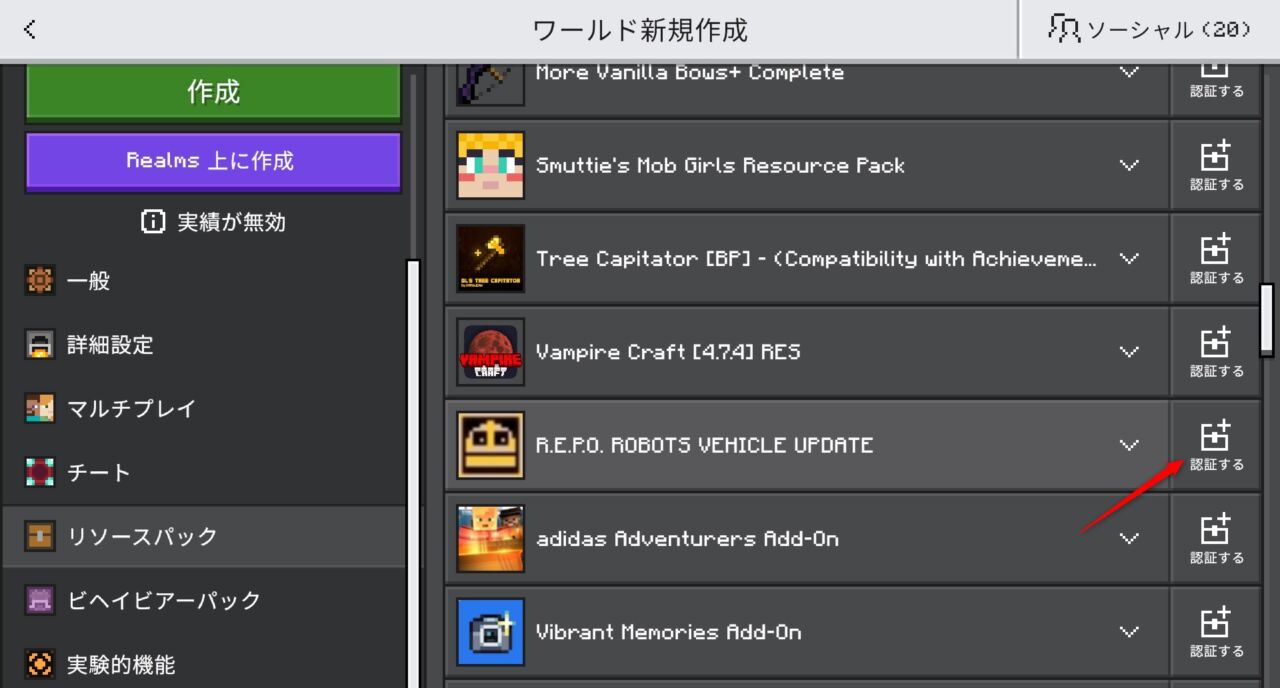This screenshot has width=1280, height=688.
Task: Click the Tree Capitator [BP] pack name
Action: tap(816, 259)
